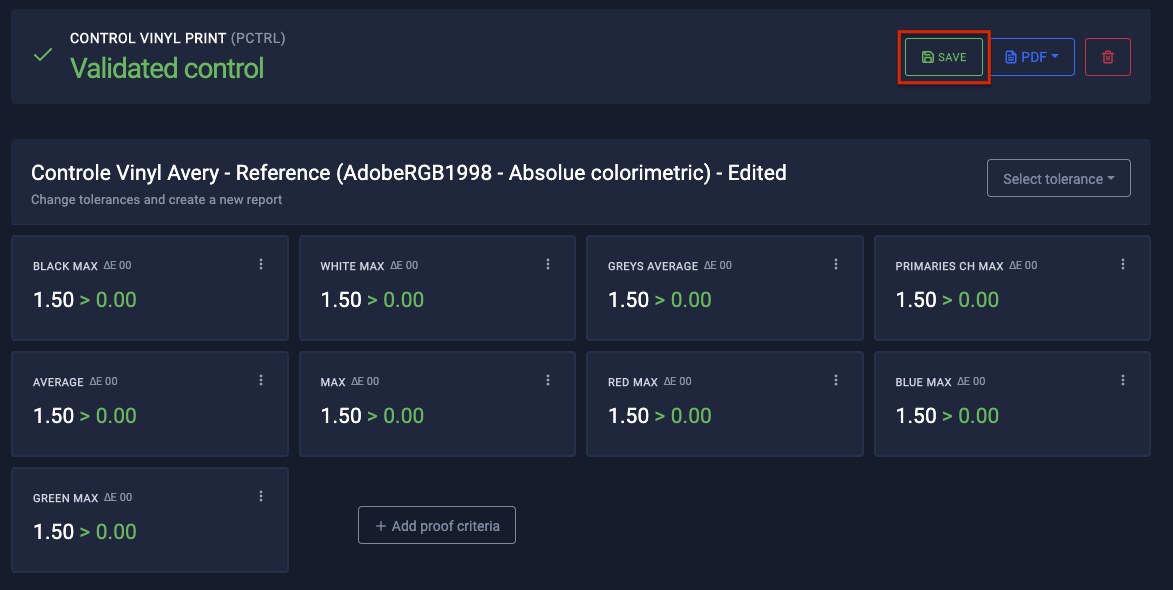Click Add proof criteria button
Screen dimensions: 1173x590
[437, 526]
